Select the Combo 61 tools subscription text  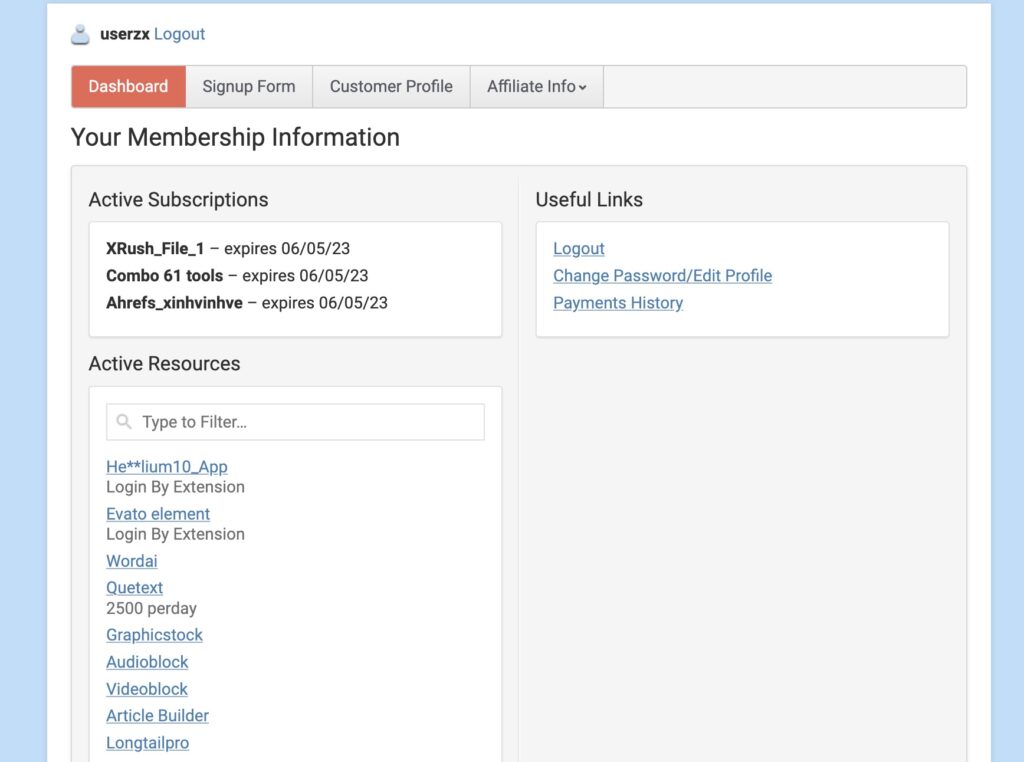(165, 276)
